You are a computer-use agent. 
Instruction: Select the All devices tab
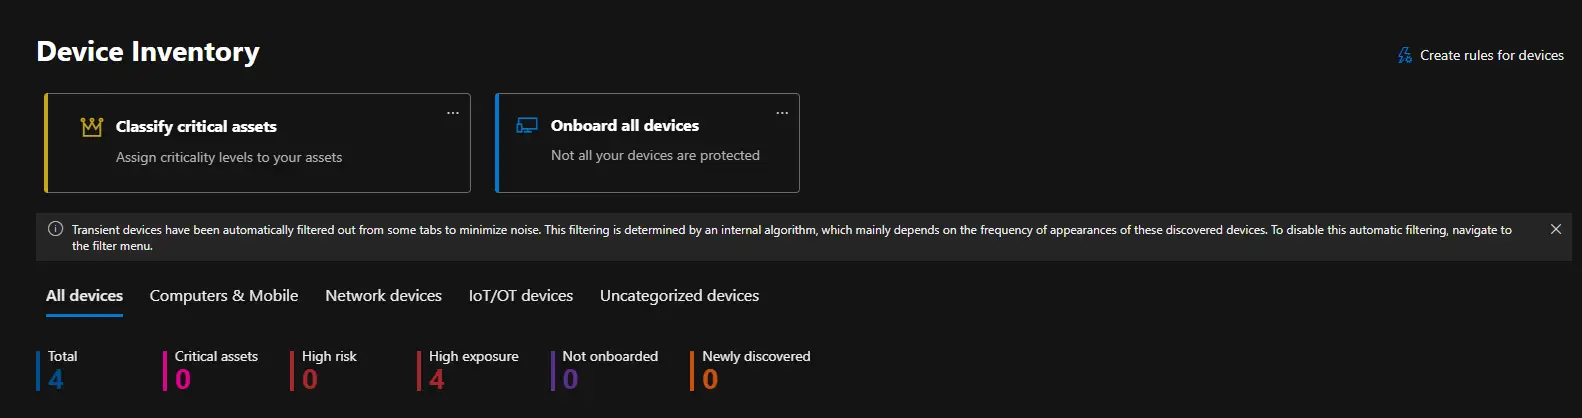point(84,296)
